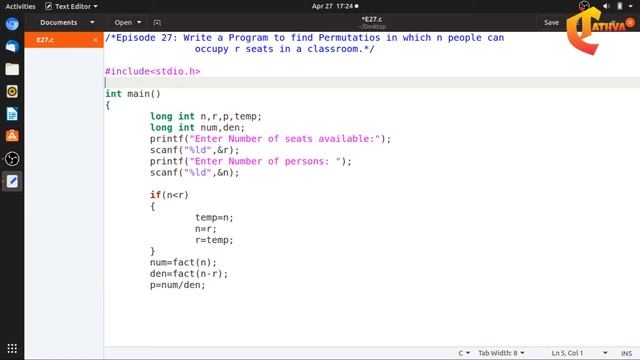Close the E27.c entry in the side panel

pos(95,40)
